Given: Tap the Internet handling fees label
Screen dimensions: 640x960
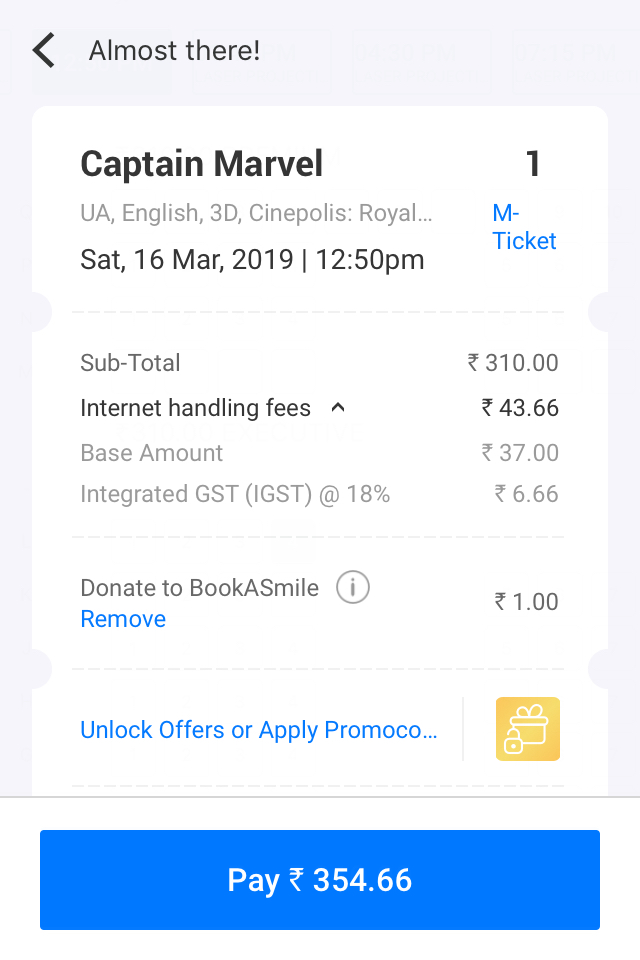Looking at the screenshot, I should pyautogui.click(x=195, y=408).
